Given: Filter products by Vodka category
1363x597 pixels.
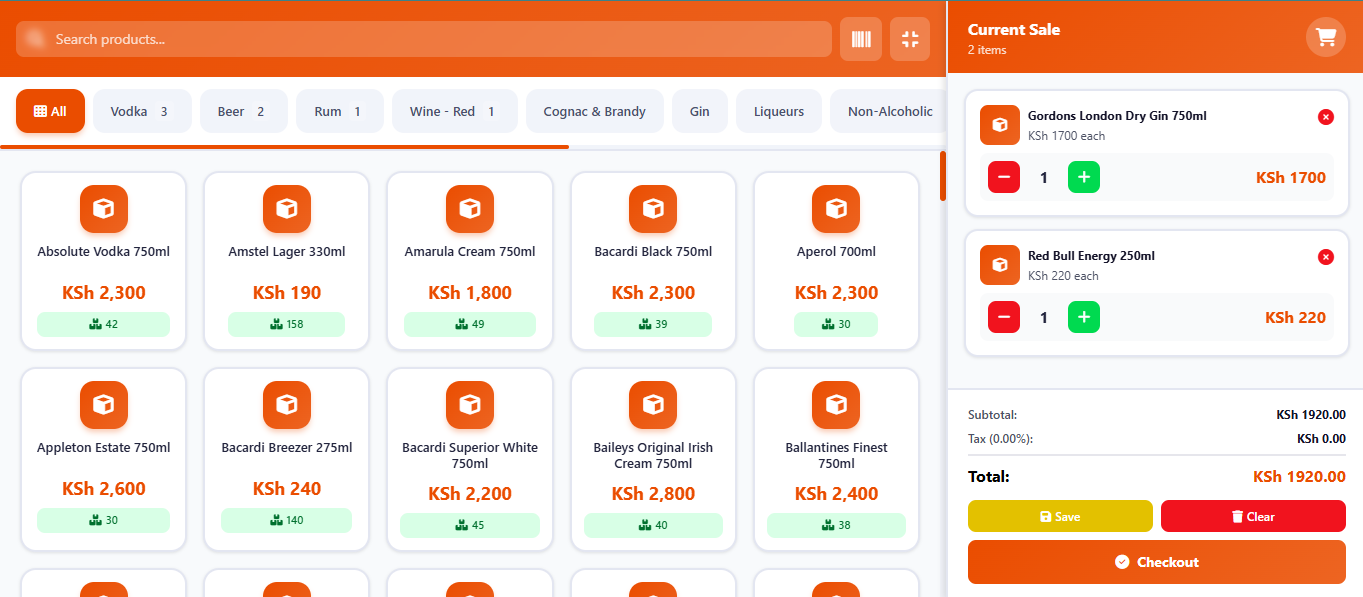Looking at the screenshot, I should coord(139,111).
